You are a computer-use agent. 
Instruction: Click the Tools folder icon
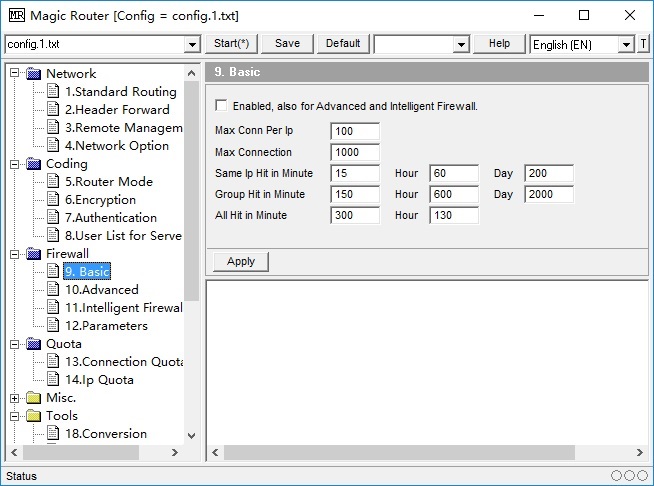point(33,416)
